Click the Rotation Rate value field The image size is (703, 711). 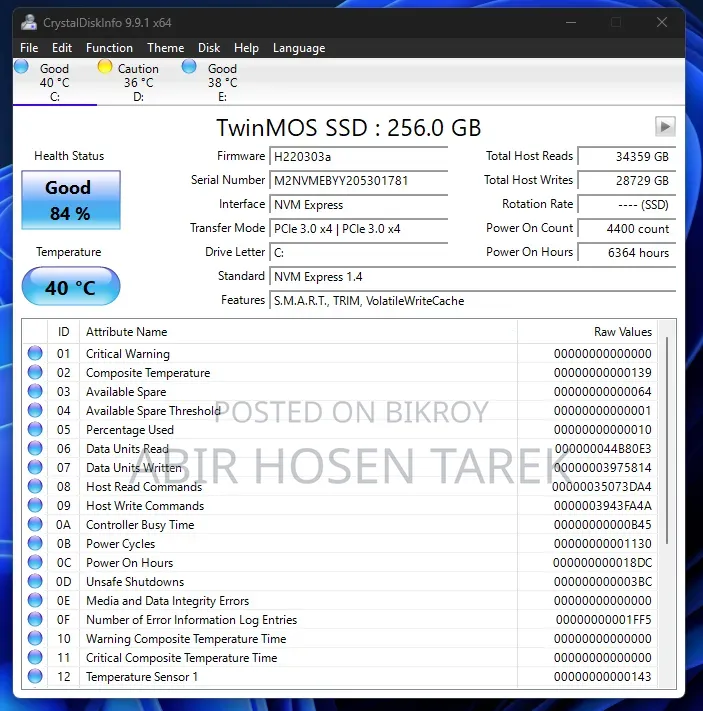coord(627,205)
